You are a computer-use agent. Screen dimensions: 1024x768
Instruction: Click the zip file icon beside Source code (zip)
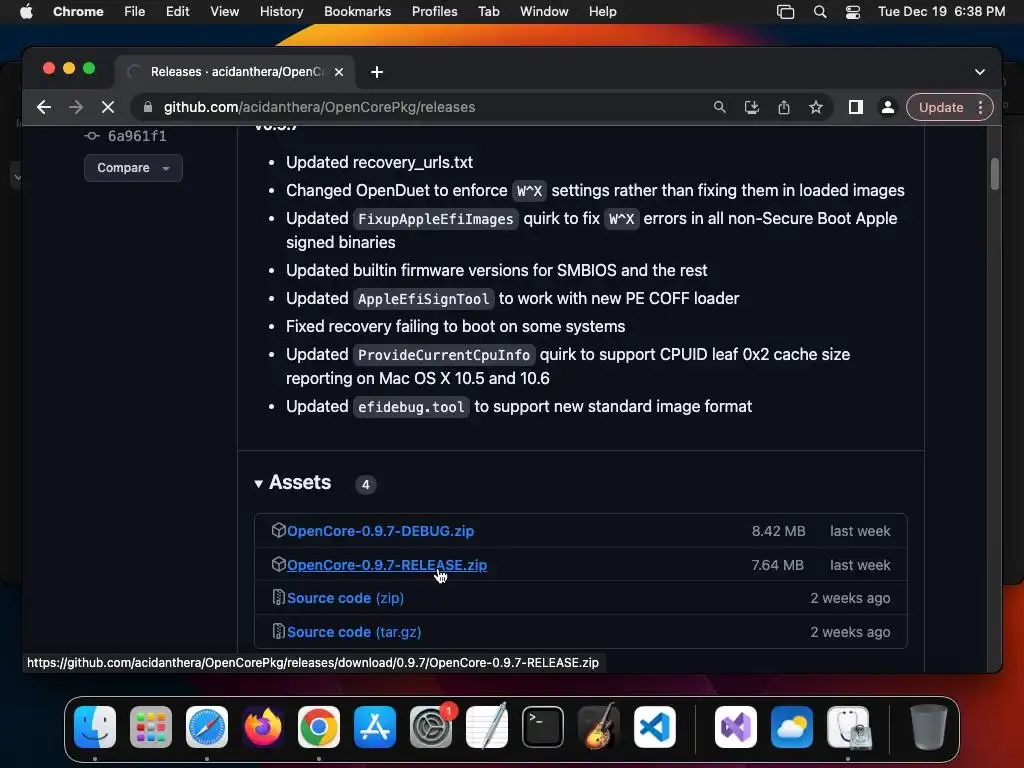pos(278,598)
